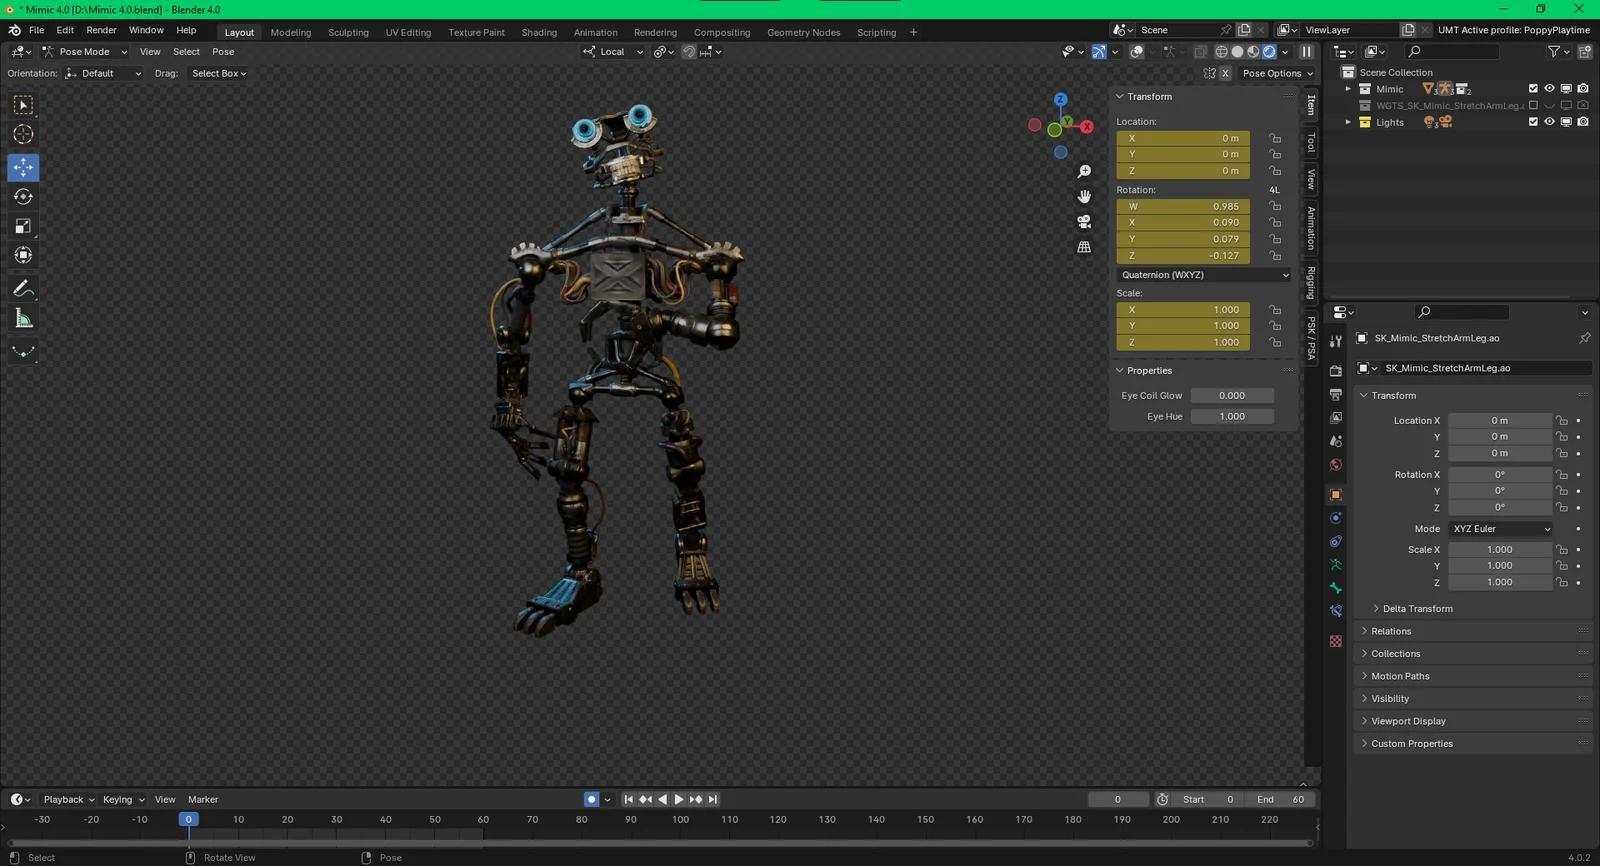Viewport: 1600px width, 866px height.
Task: Toggle auto keying record button
Action: coord(591,799)
